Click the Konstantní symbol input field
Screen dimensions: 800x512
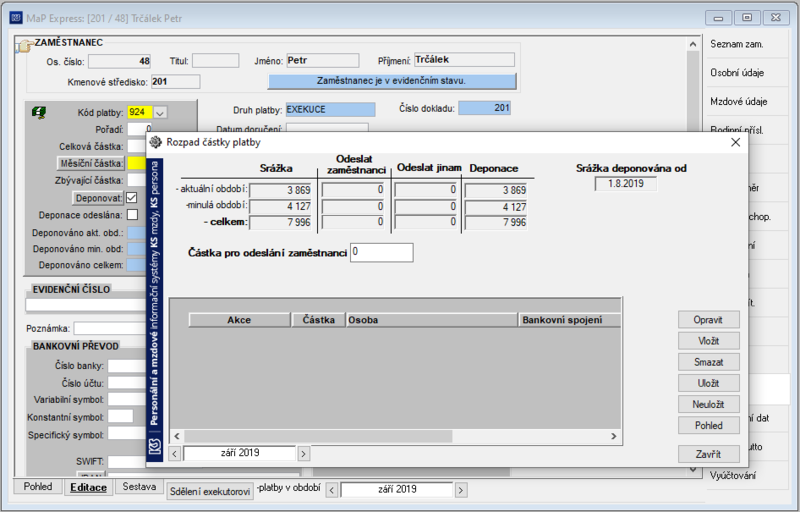pyautogui.click(x=120, y=417)
